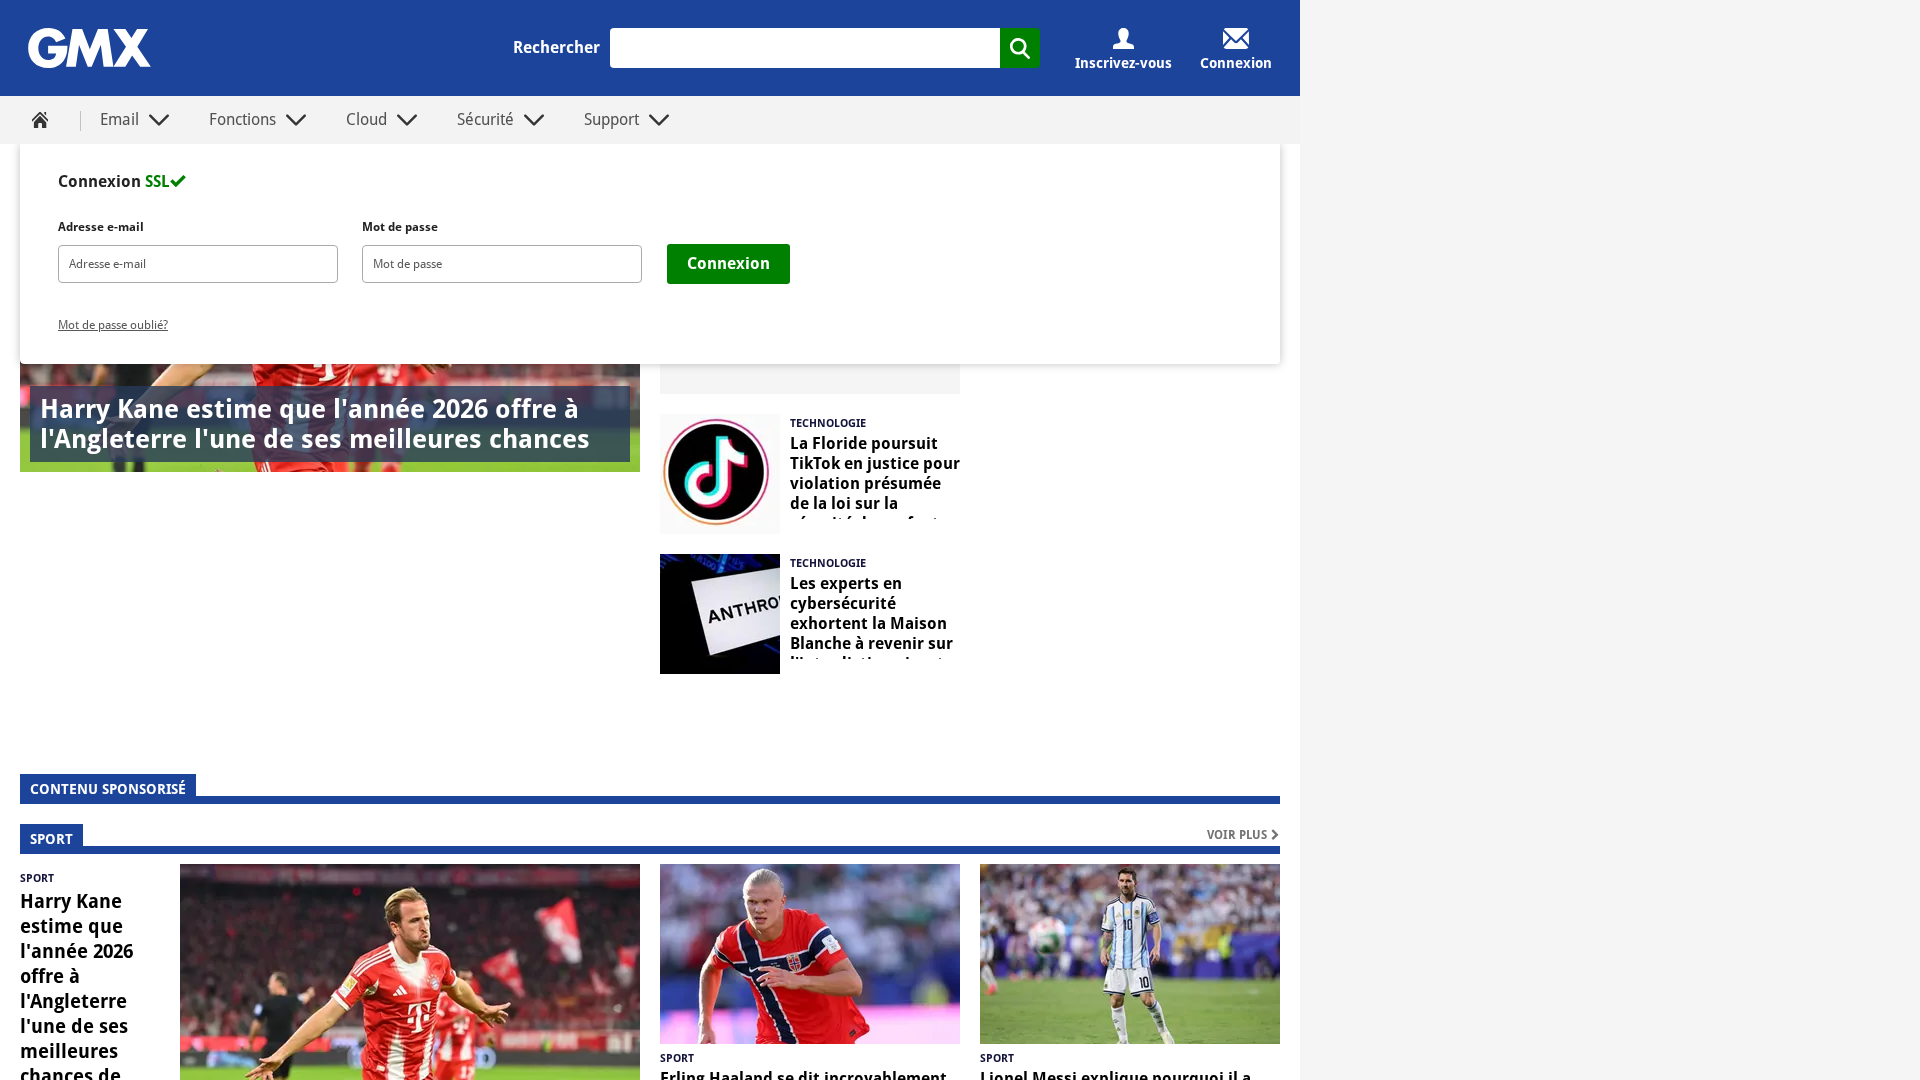Click VOIR PLUS in Sport section

coord(1242,835)
